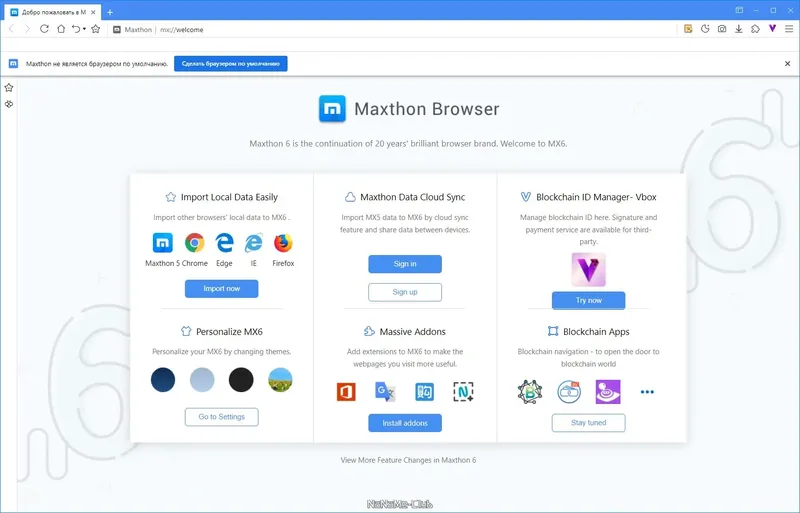Toggle night mode moon icon
This screenshot has height=513, width=800.
[x=705, y=29]
